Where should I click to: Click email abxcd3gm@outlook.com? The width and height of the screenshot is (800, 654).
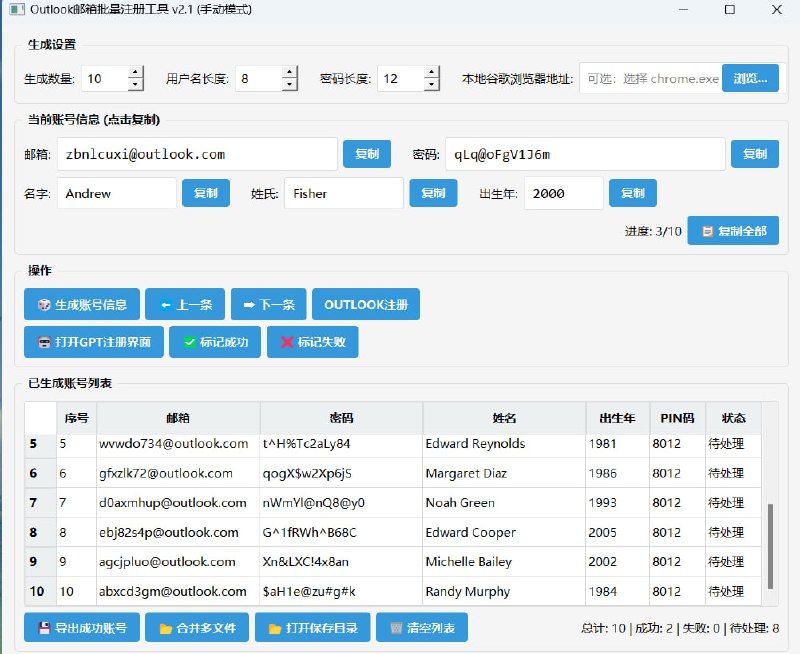click(x=172, y=592)
